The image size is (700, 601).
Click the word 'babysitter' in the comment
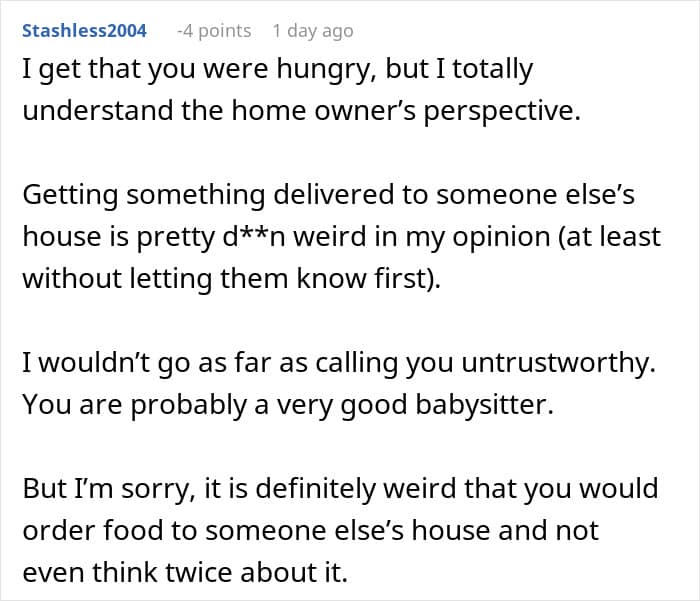484,405
